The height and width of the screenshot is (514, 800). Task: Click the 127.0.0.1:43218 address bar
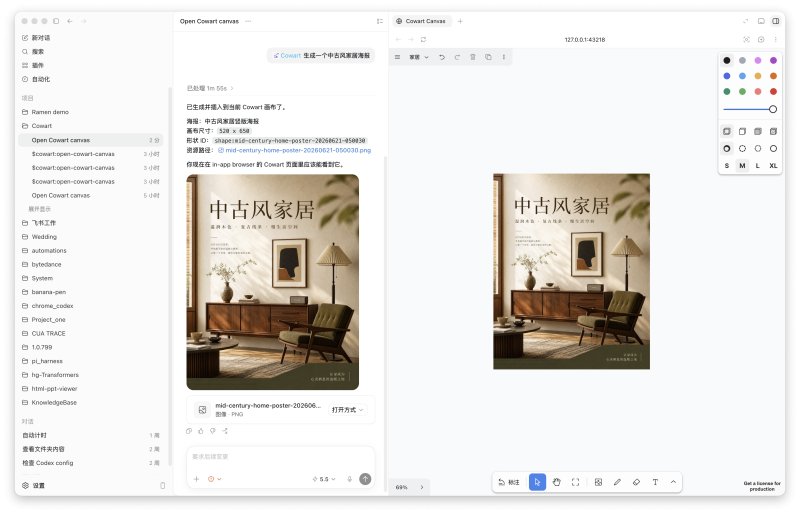pyautogui.click(x=585, y=39)
